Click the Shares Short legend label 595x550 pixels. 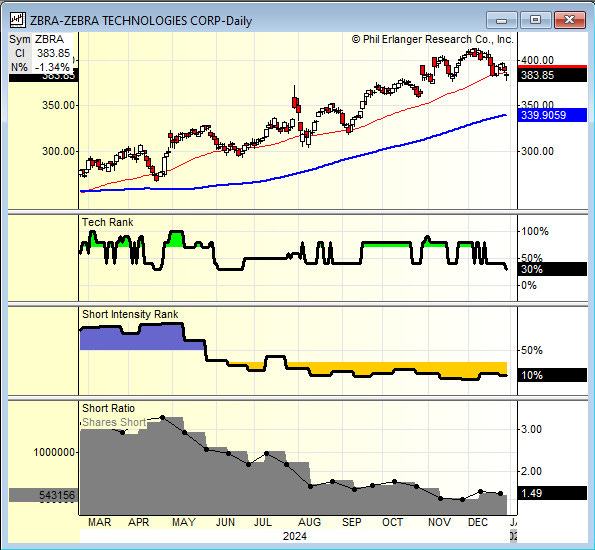click(x=114, y=422)
